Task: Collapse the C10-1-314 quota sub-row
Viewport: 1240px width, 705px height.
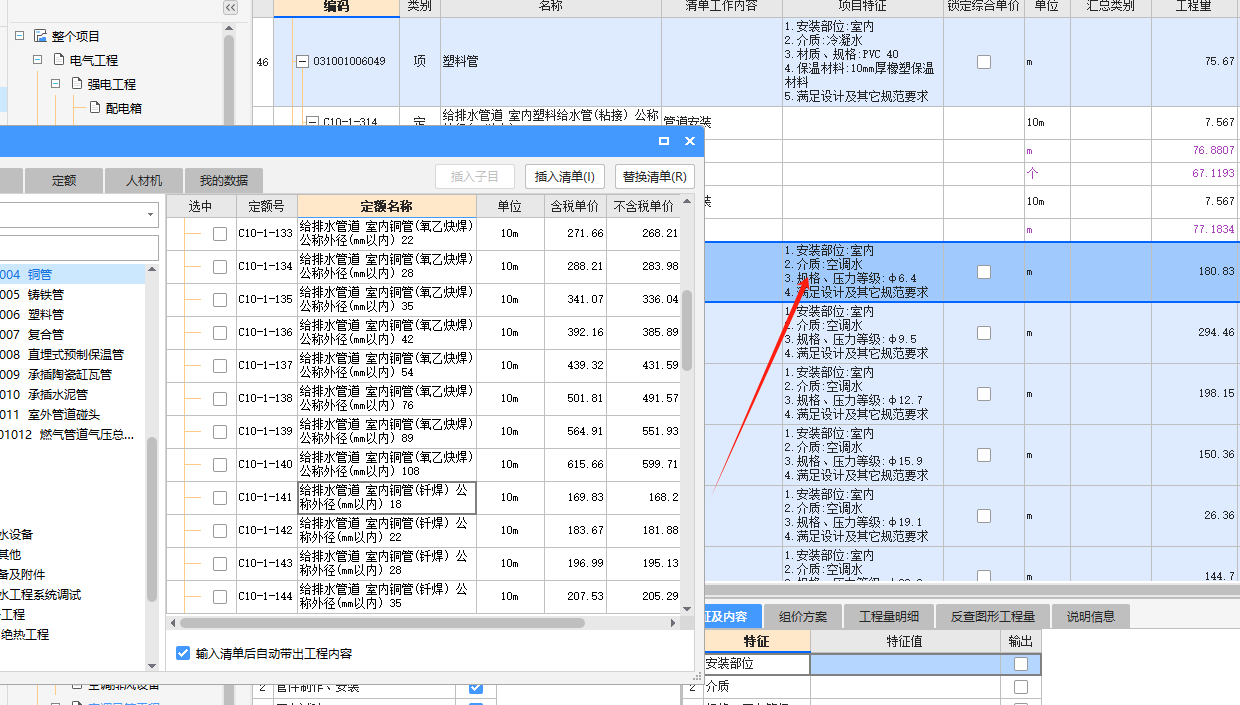Action: (311, 122)
